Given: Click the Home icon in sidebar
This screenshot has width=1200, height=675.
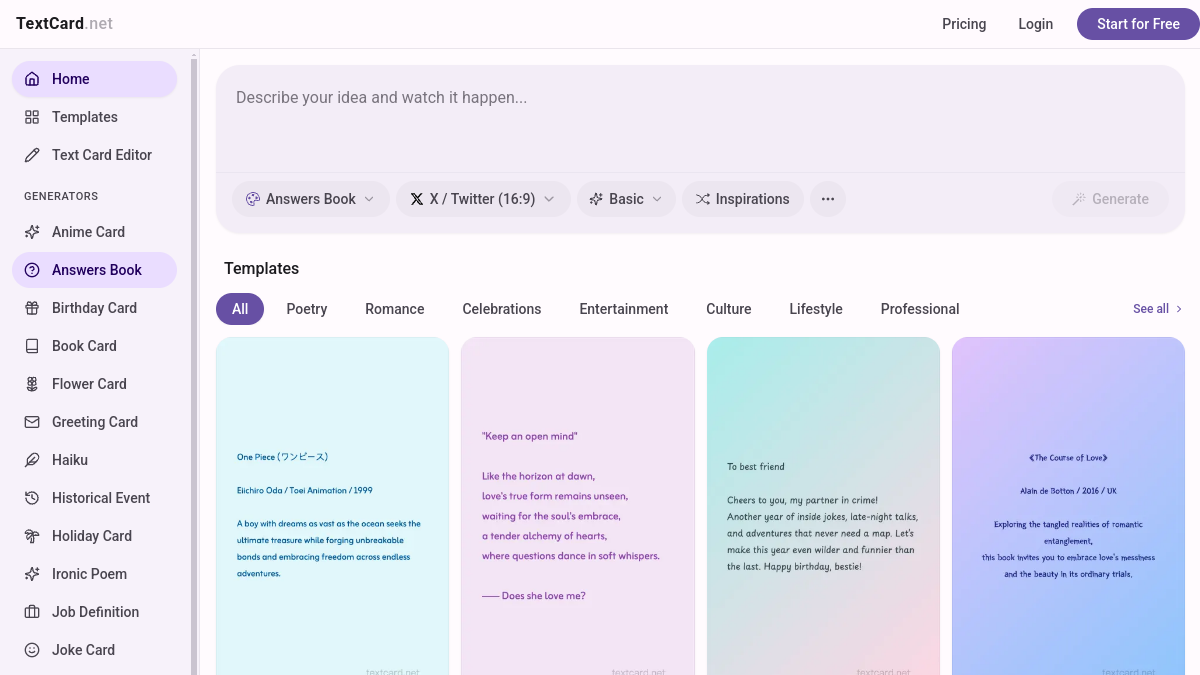Looking at the screenshot, I should click(32, 79).
